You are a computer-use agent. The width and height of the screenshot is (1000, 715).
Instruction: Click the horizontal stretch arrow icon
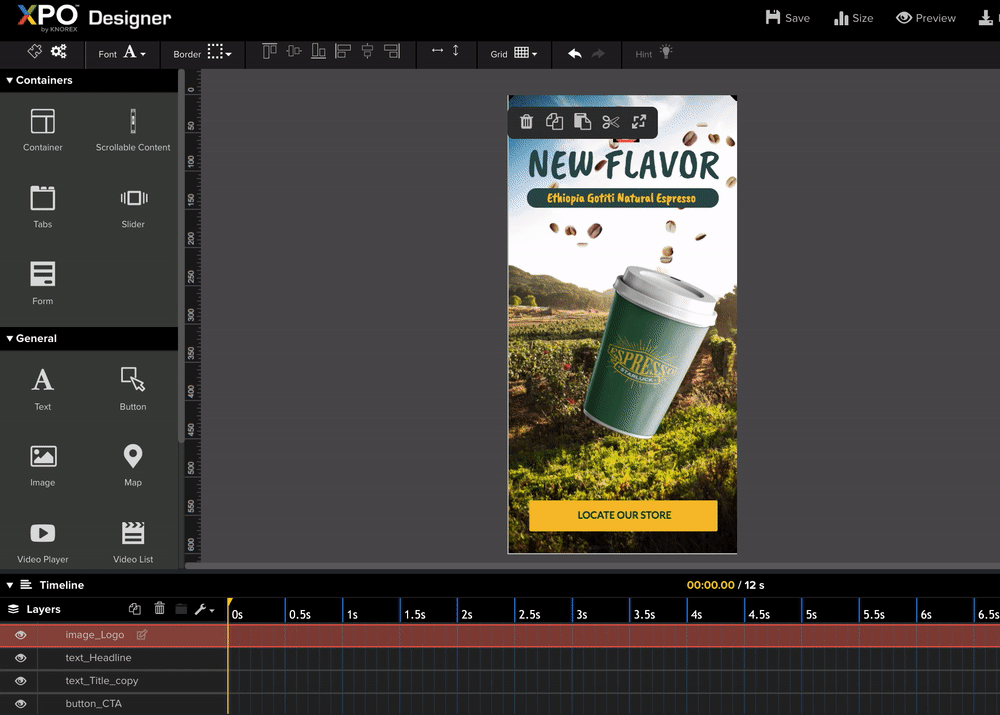click(x=437, y=50)
